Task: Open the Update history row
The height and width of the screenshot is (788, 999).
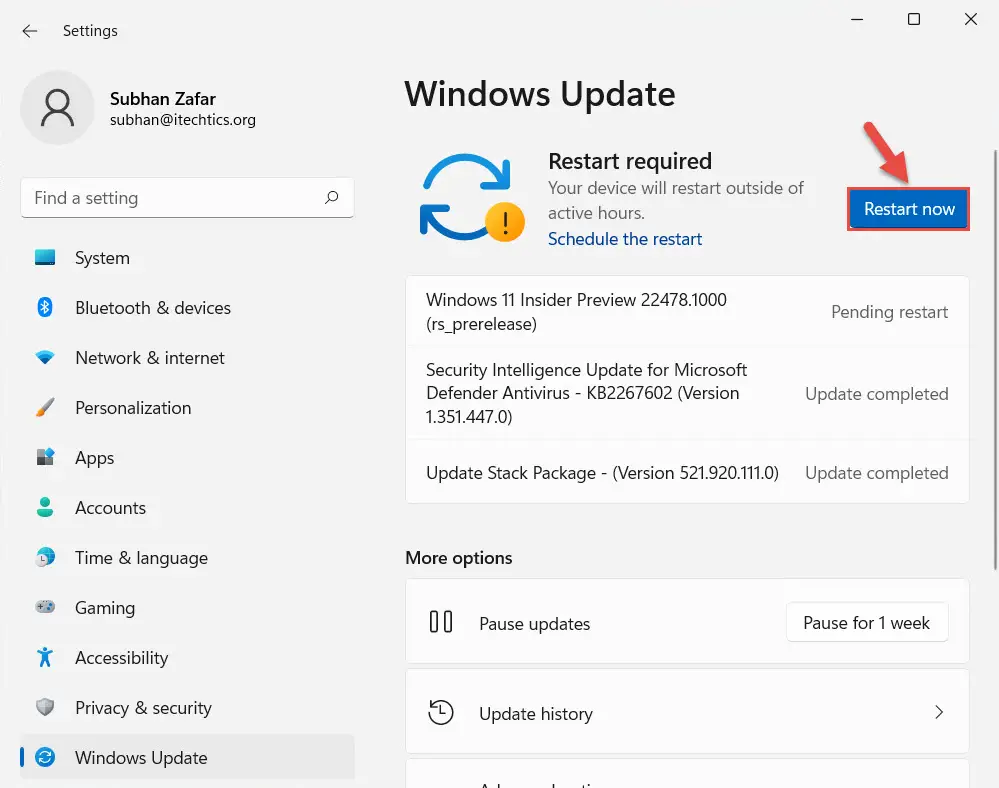Action: [x=687, y=712]
